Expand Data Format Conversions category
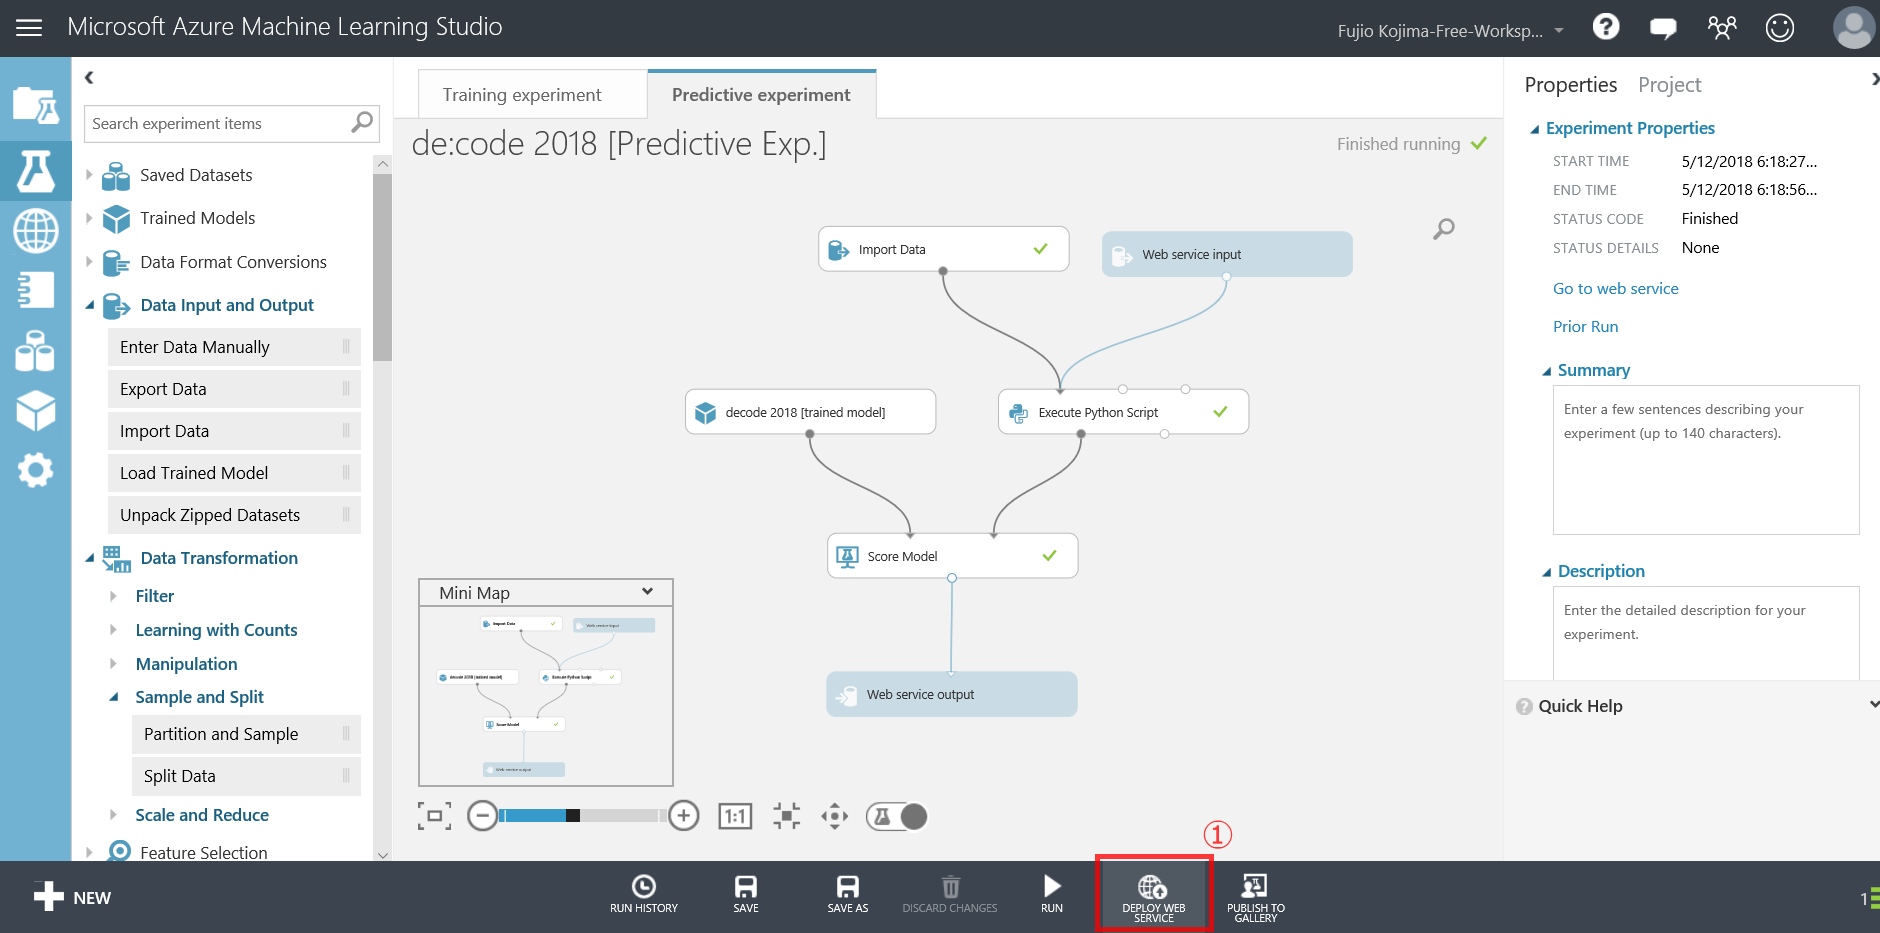 tap(89, 262)
